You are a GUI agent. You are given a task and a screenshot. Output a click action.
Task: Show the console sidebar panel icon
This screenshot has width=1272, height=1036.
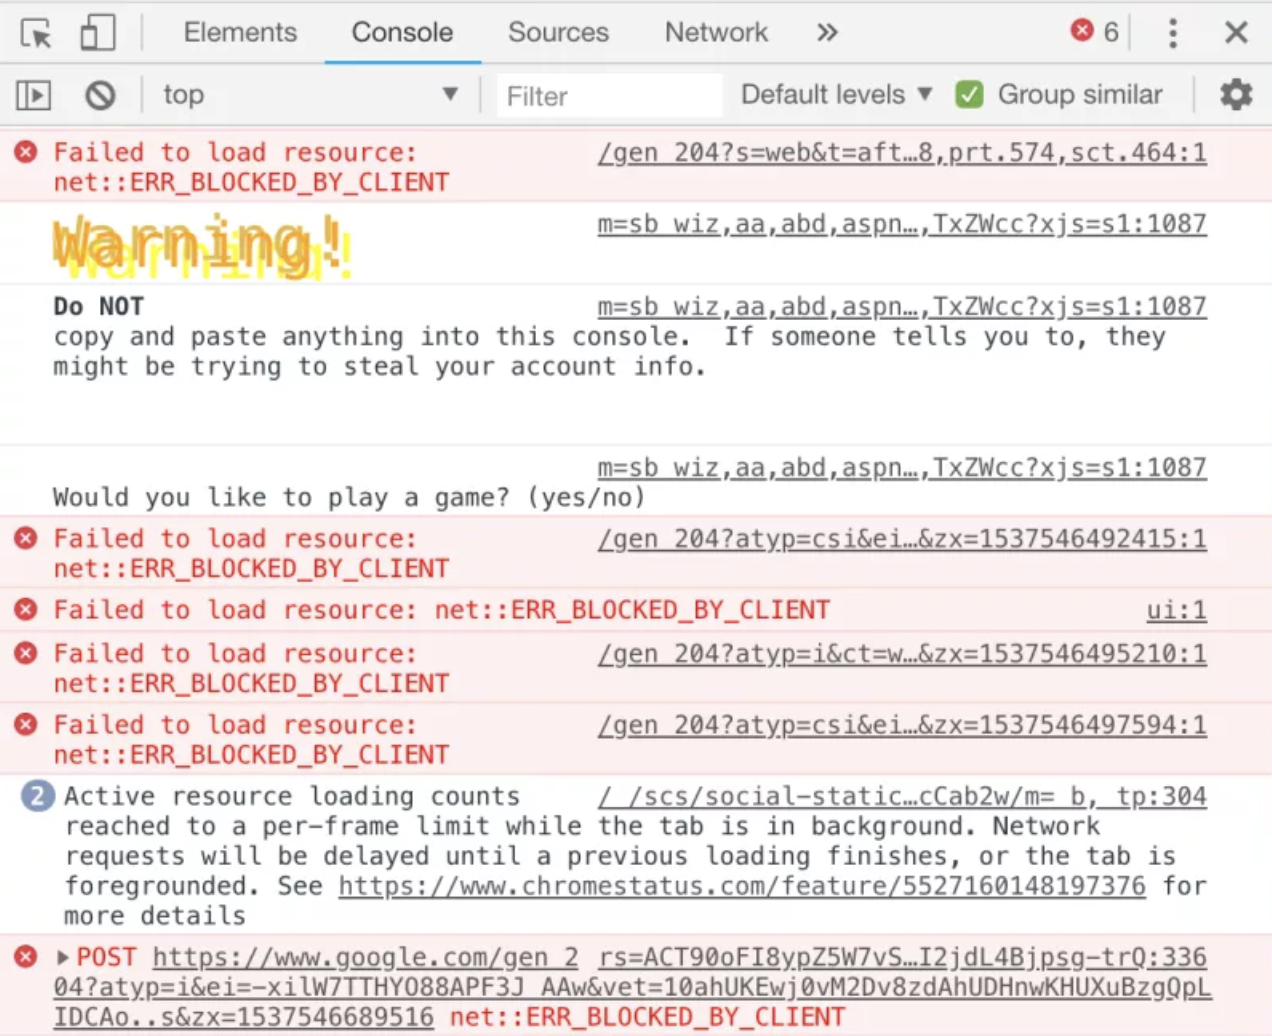click(33, 95)
